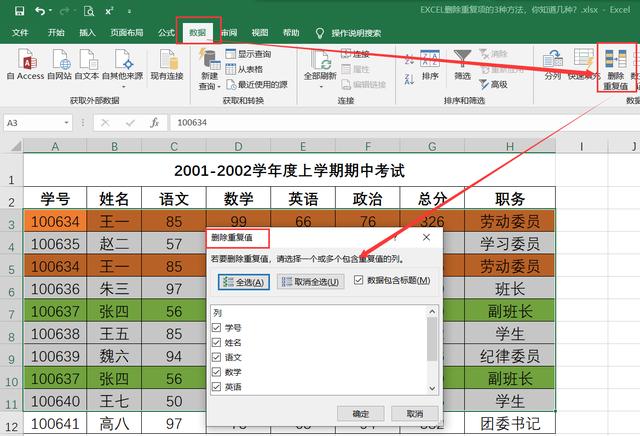Expand the Name Box dropdown arrow
640x436 pixels.
66,123
